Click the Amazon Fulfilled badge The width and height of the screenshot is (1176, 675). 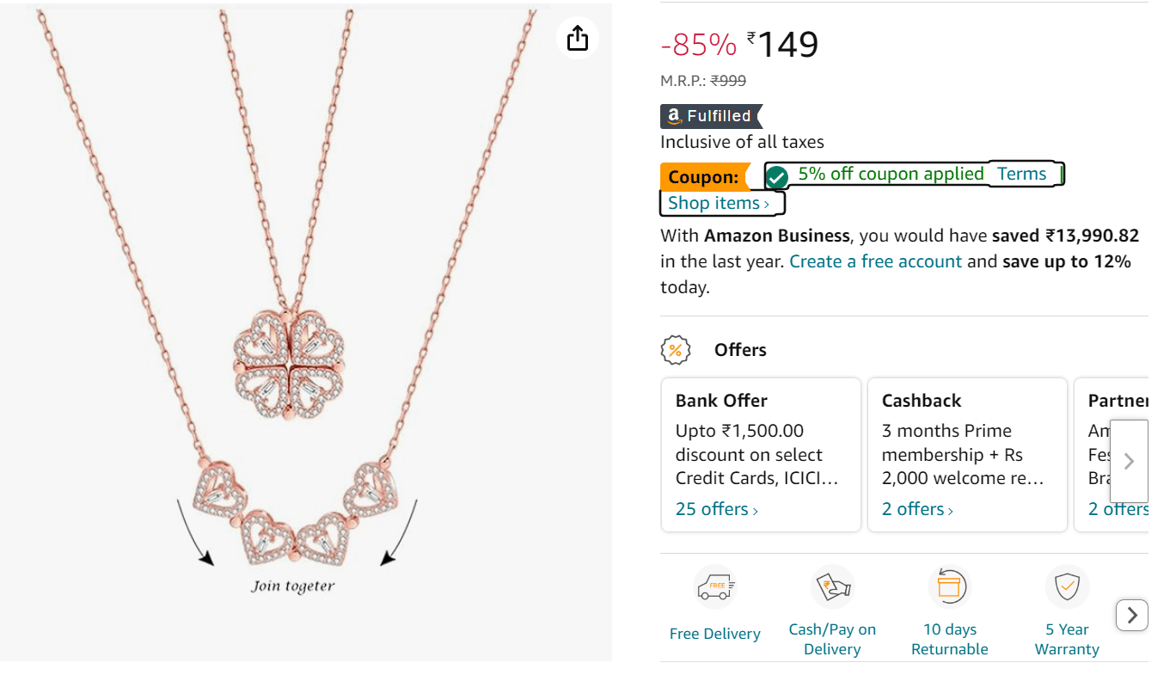(710, 116)
